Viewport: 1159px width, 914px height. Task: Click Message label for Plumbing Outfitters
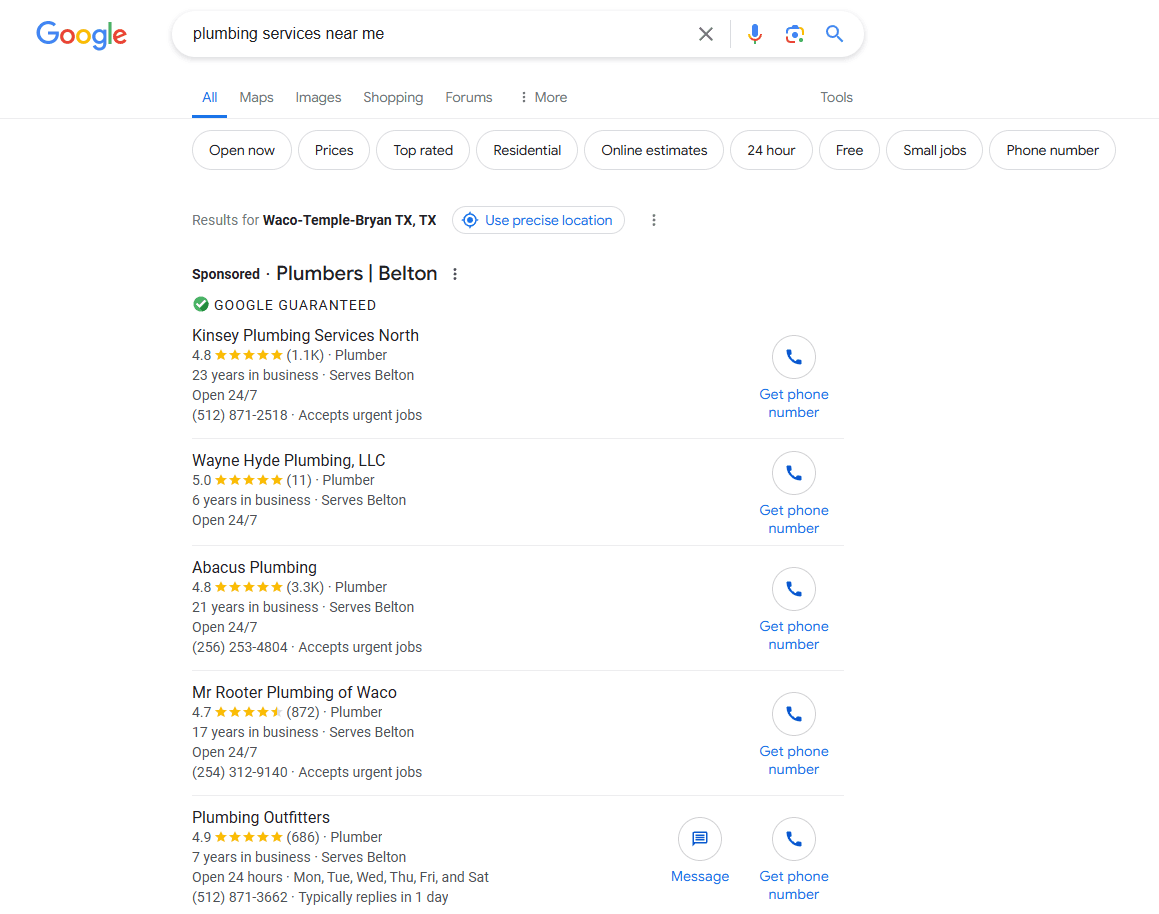coord(700,876)
